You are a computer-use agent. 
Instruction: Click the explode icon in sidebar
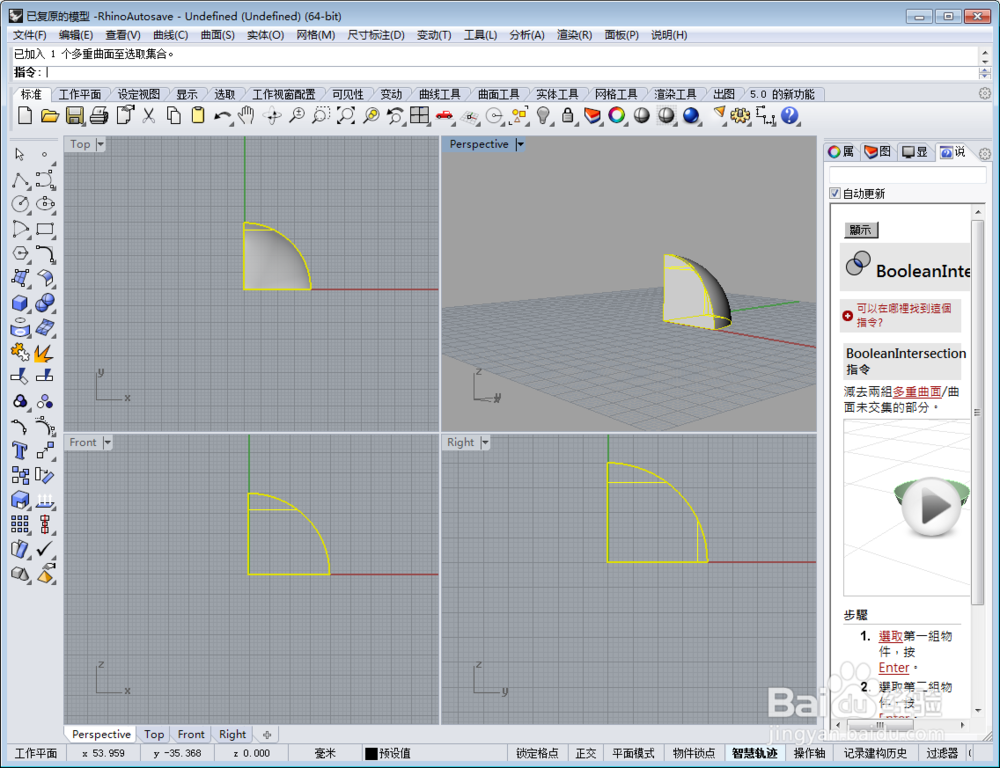click(x=45, y=353)
